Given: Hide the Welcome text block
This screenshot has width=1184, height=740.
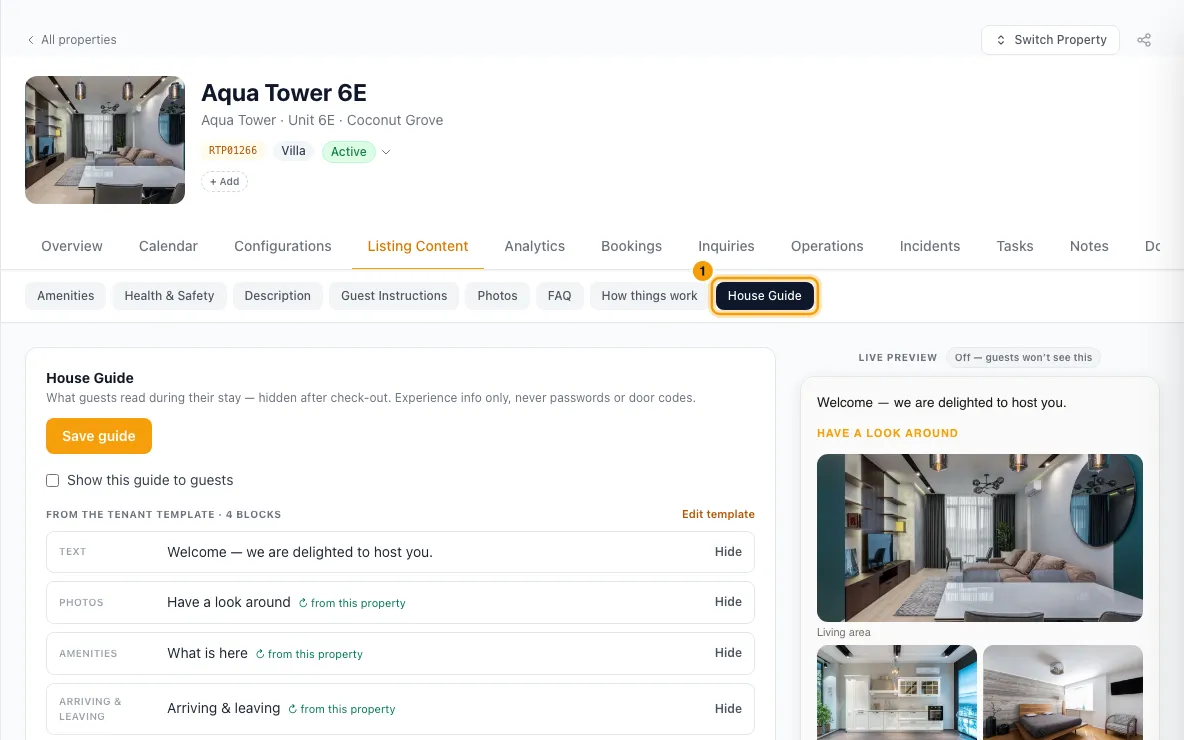Looking at the screenshot, I should [728, 552].
